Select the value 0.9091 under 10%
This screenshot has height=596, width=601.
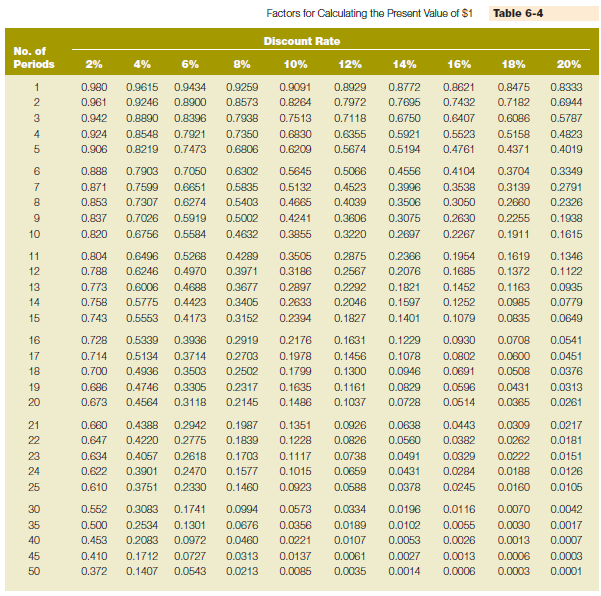coord(295,87)
